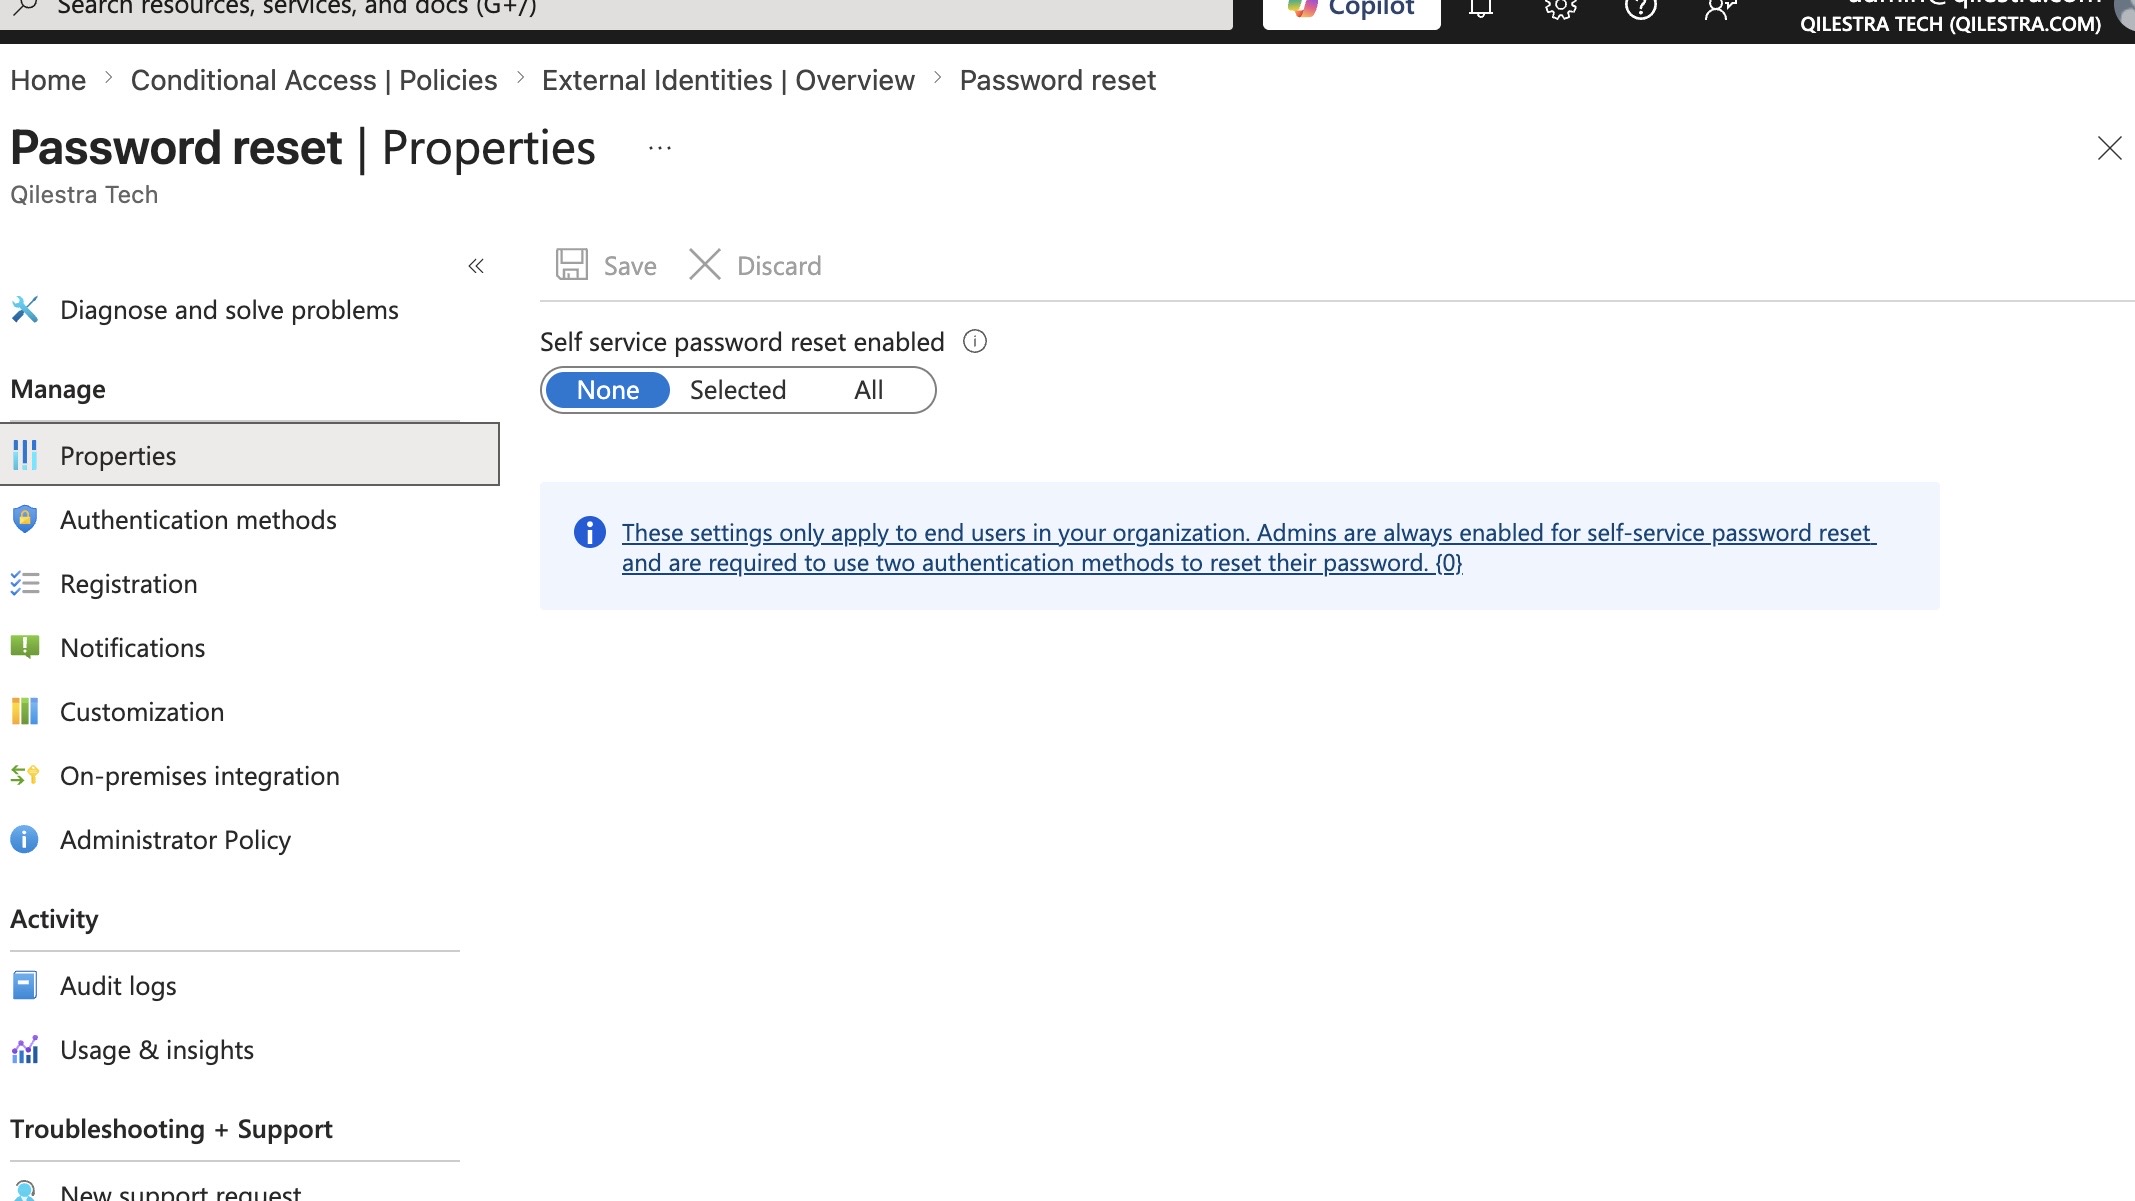Click the Save floppy disk icon
2135x1201 pixels.
pos(572,265)
